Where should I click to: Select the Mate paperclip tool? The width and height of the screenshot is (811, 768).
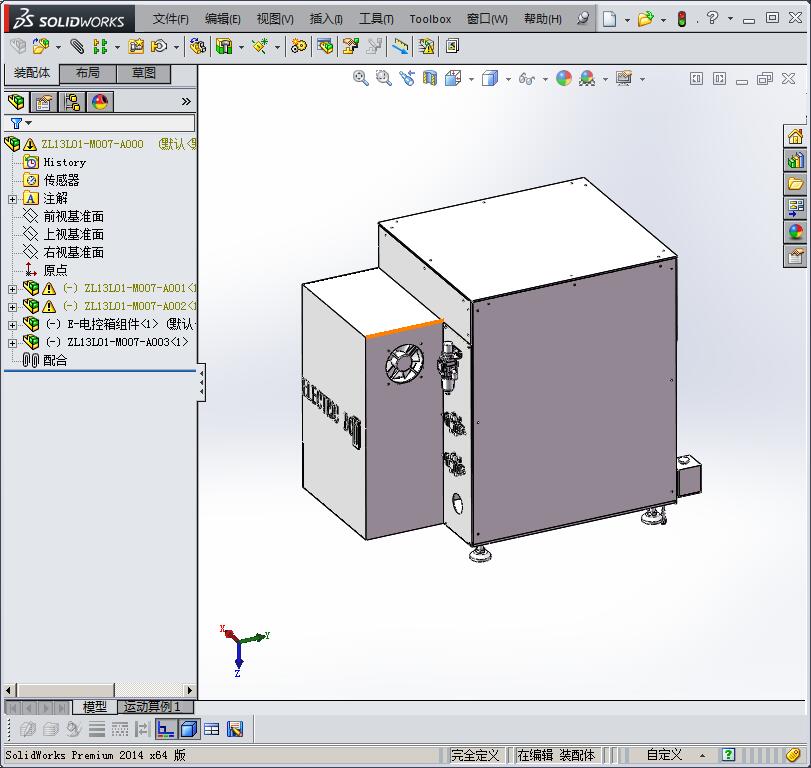(x=77, y=47)
